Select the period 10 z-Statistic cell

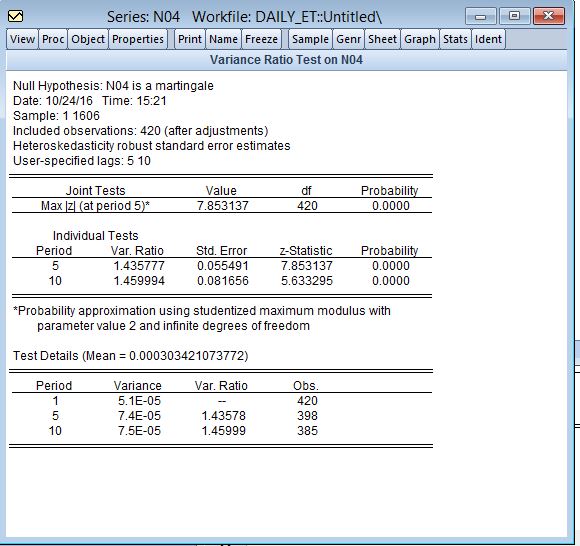point(307,281)
